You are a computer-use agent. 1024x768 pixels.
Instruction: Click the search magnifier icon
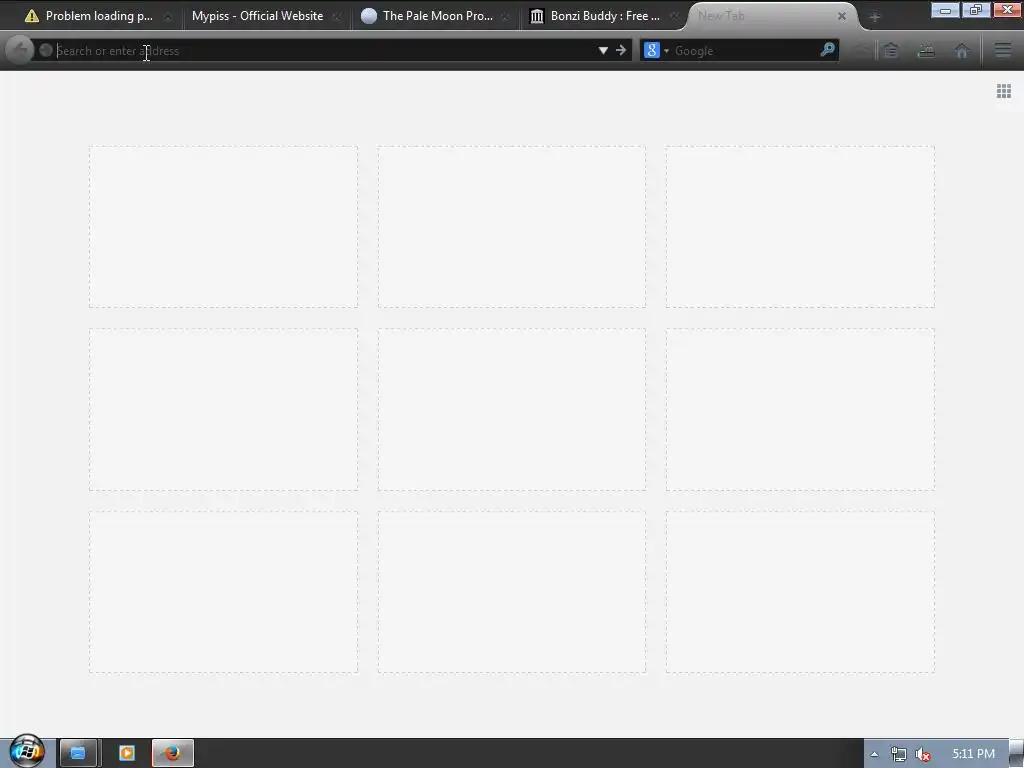coord(827,50)
